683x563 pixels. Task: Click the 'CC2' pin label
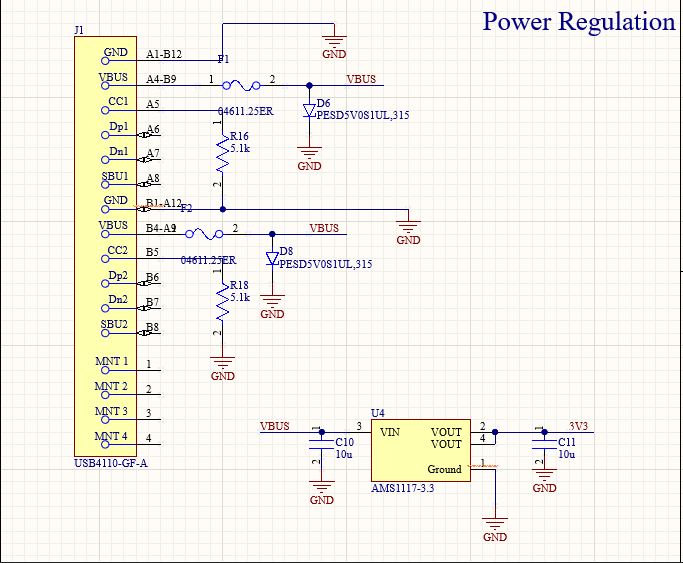click(x=118, y=250)
